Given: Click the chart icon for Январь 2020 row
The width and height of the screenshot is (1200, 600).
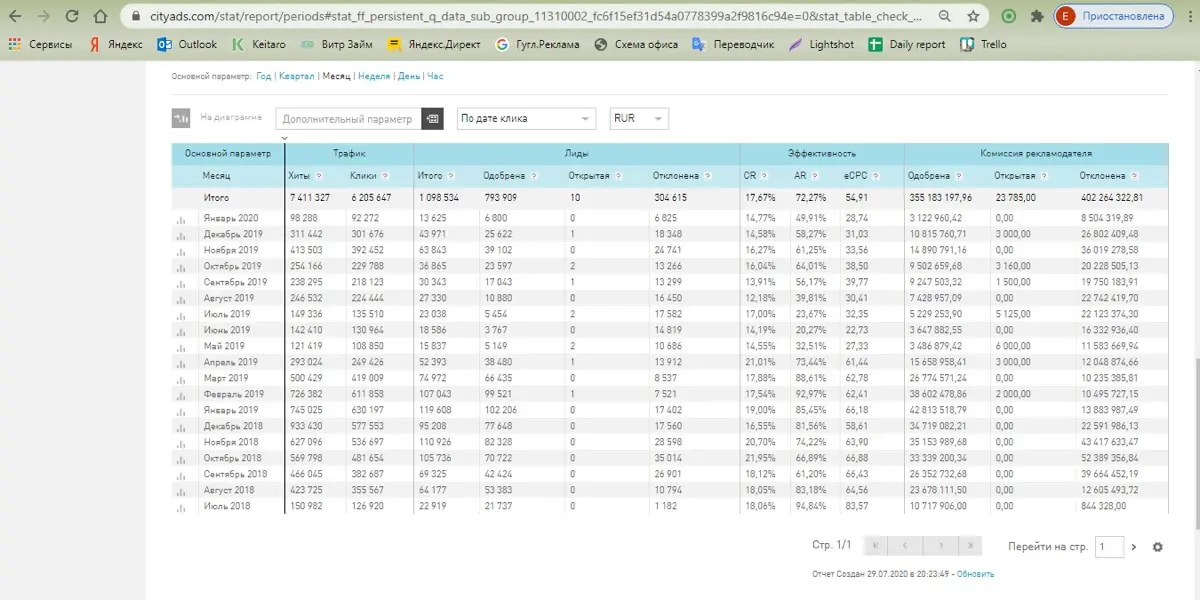Looking at the screenshot, I should click(181, 219).
